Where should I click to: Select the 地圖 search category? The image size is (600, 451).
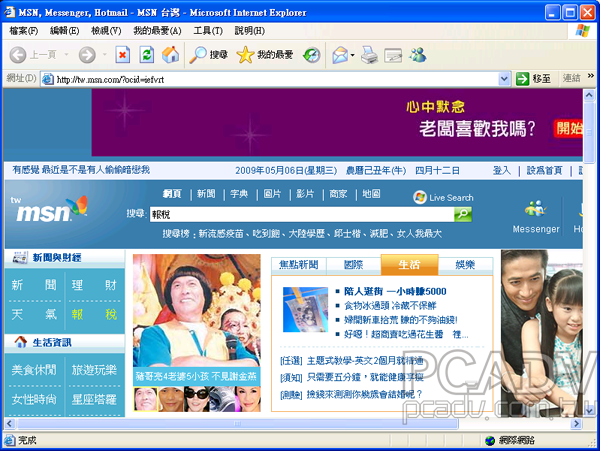pyautogui.click(x=371, y=194)
